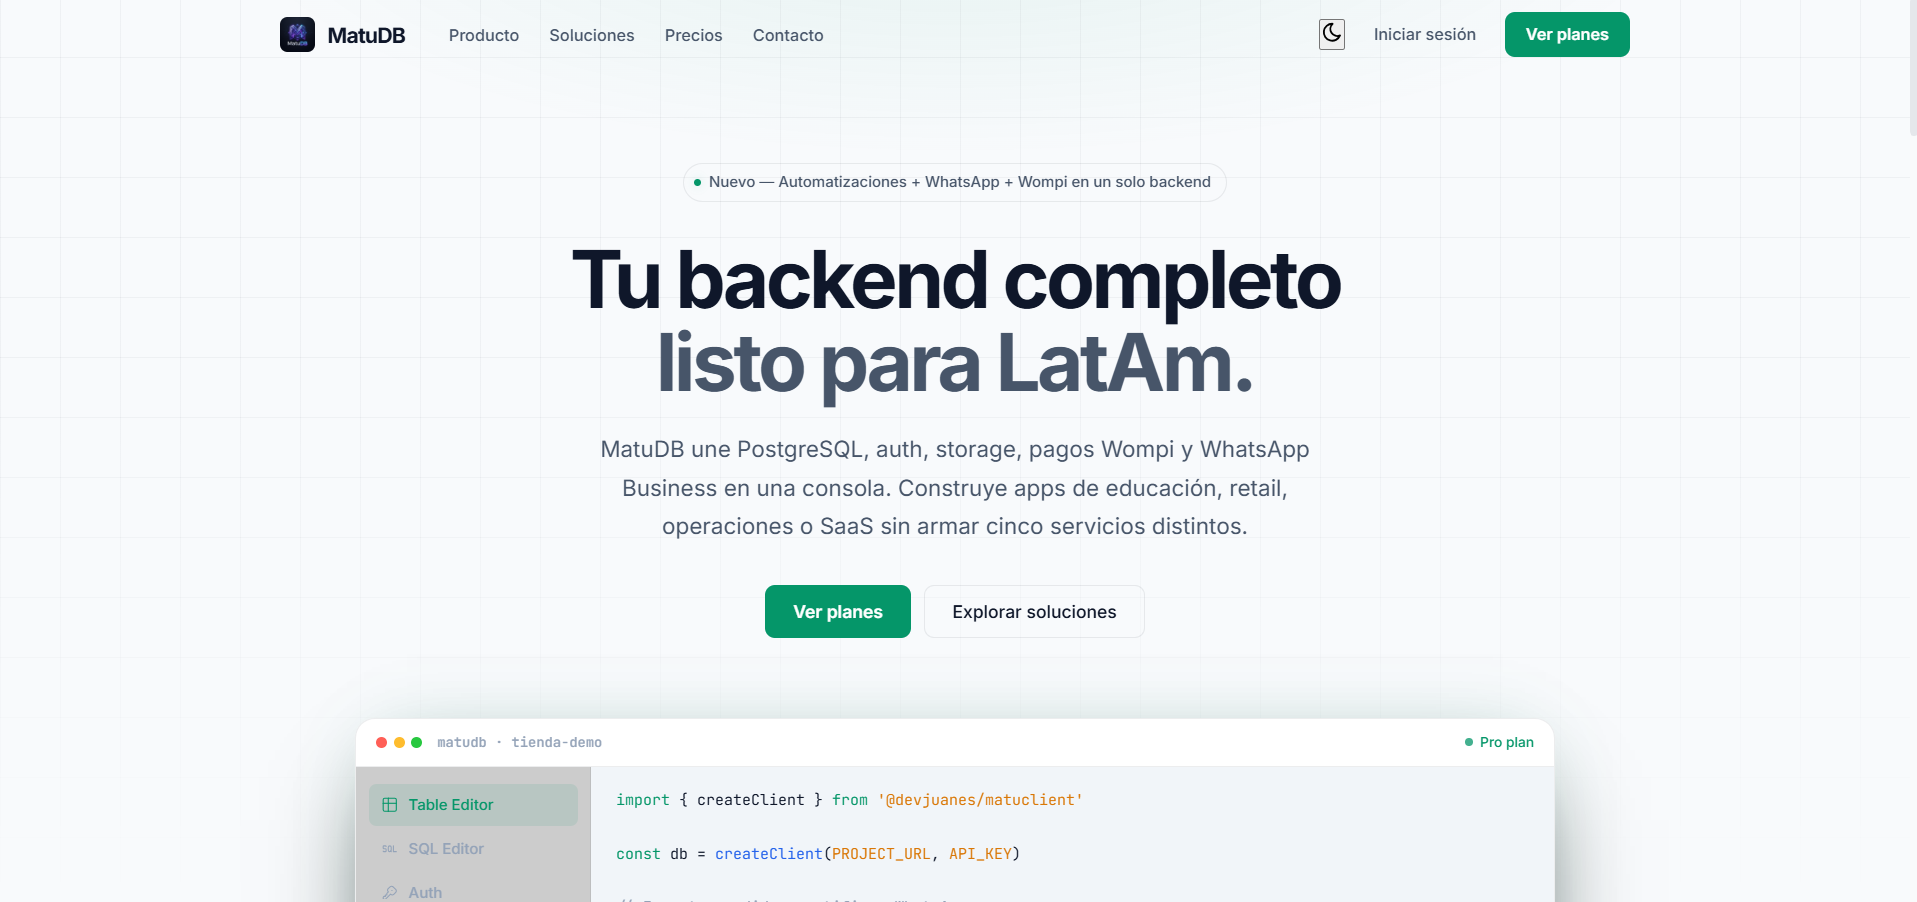The image size is (1917, 902).
Task: Click the Pro plan badge
Action: (x=1499, y=742)
